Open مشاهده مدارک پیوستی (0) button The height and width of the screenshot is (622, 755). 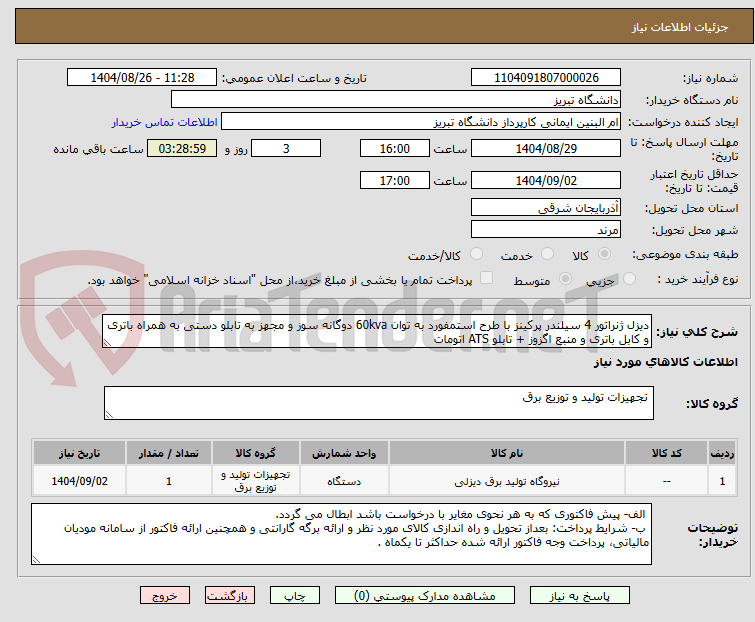425,596
